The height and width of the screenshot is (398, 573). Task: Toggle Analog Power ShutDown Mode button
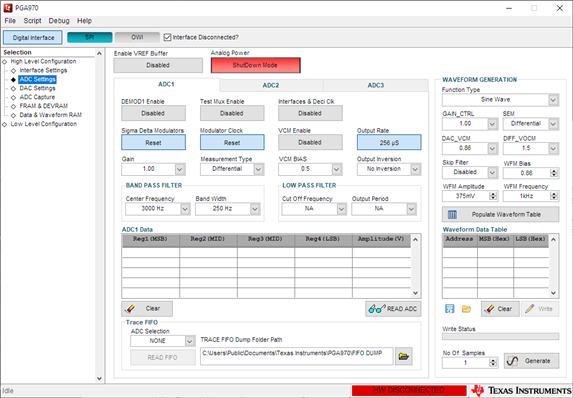(255, 65)
